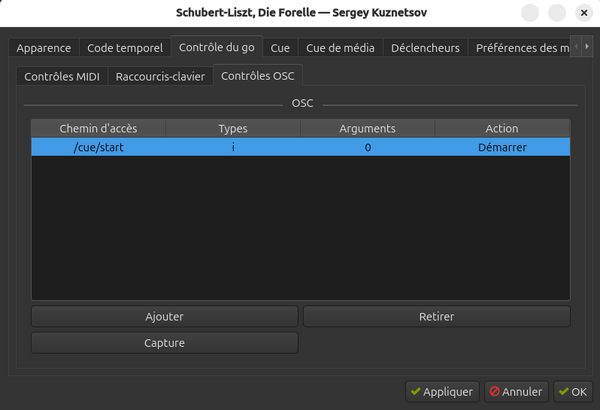
Task: Add a new OSC entry with Ajouter
Action: (x=164, y=316)
